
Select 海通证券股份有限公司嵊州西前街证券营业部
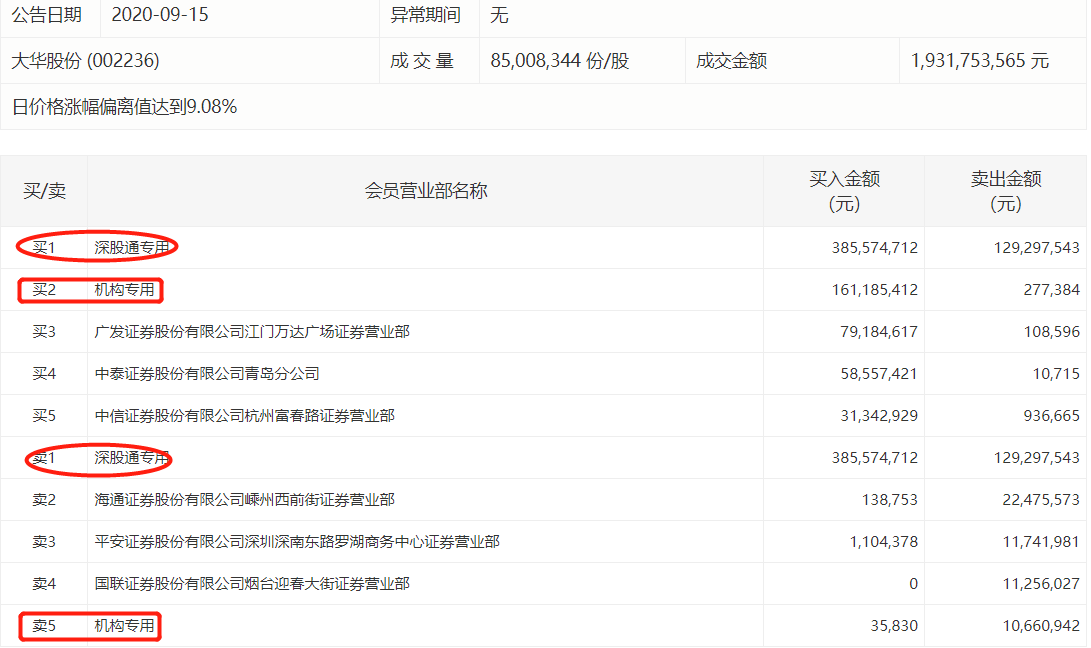[244, 500]
